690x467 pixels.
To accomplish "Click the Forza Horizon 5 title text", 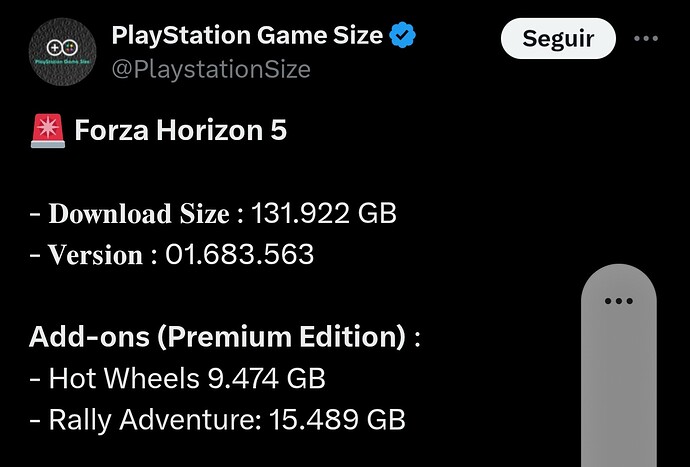I will pyautogui.click(x=180, y=131).
